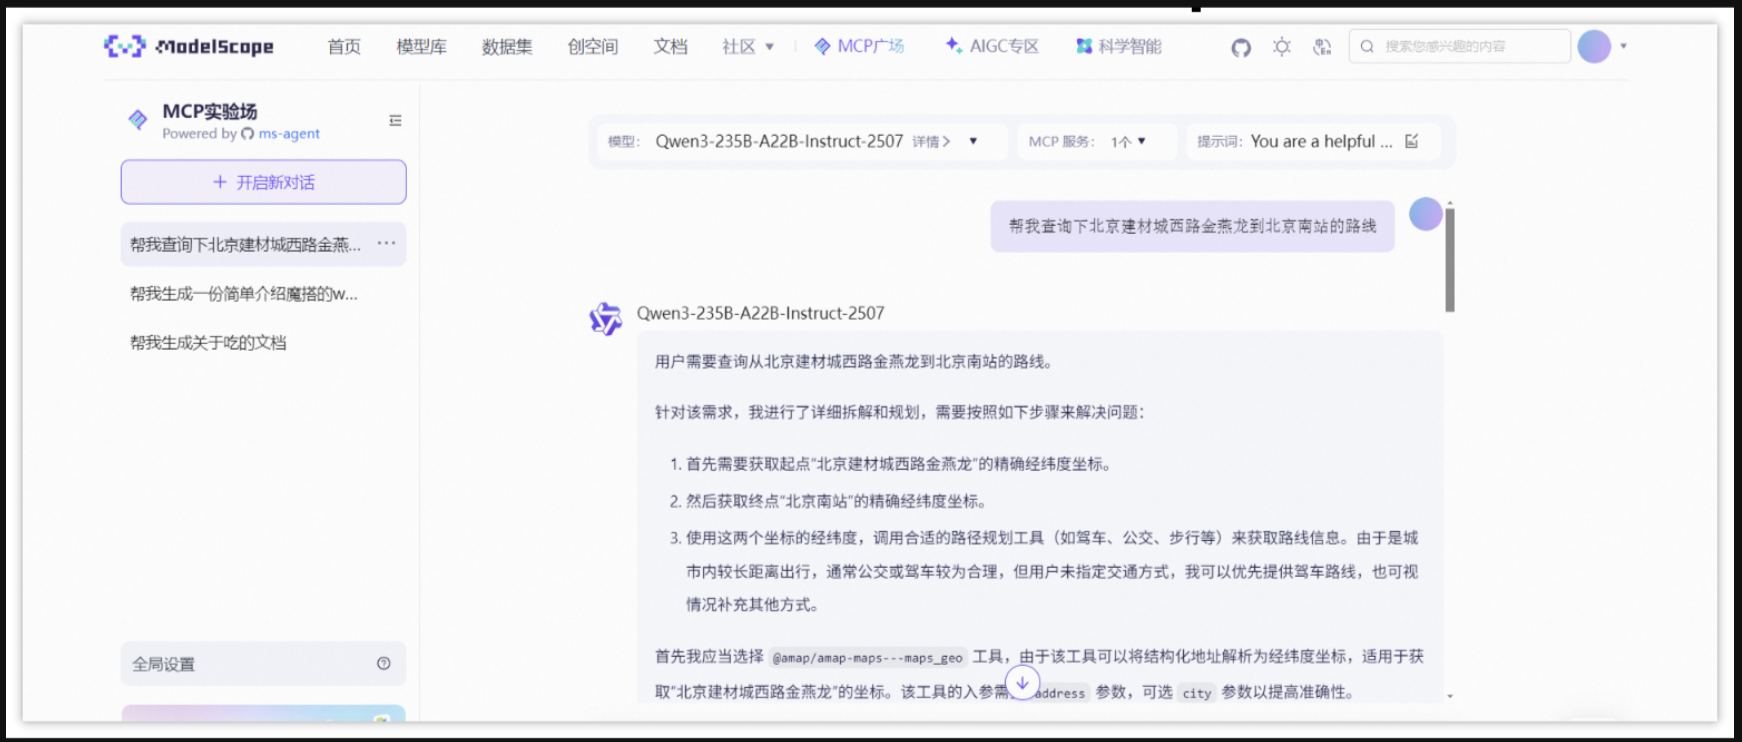Image resolution: width=1742 pixels, height=742 pixels.
Task: Click the user avatar beside the message
Action: pos(1425,214)
